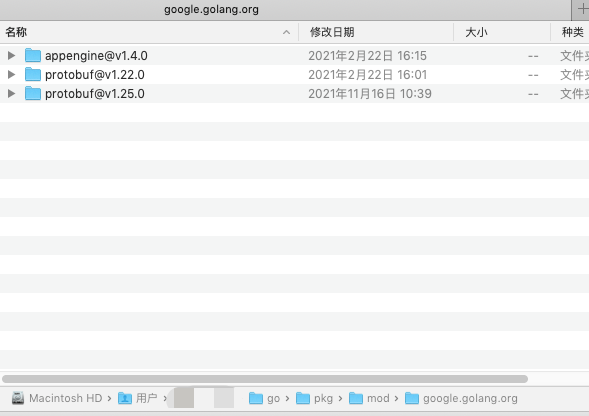Expand the protobuf@v1.22.0 disclosure triangle
The height and width of the screenshot is (416, 589).
pyautogui.click(x=12, y=74)
